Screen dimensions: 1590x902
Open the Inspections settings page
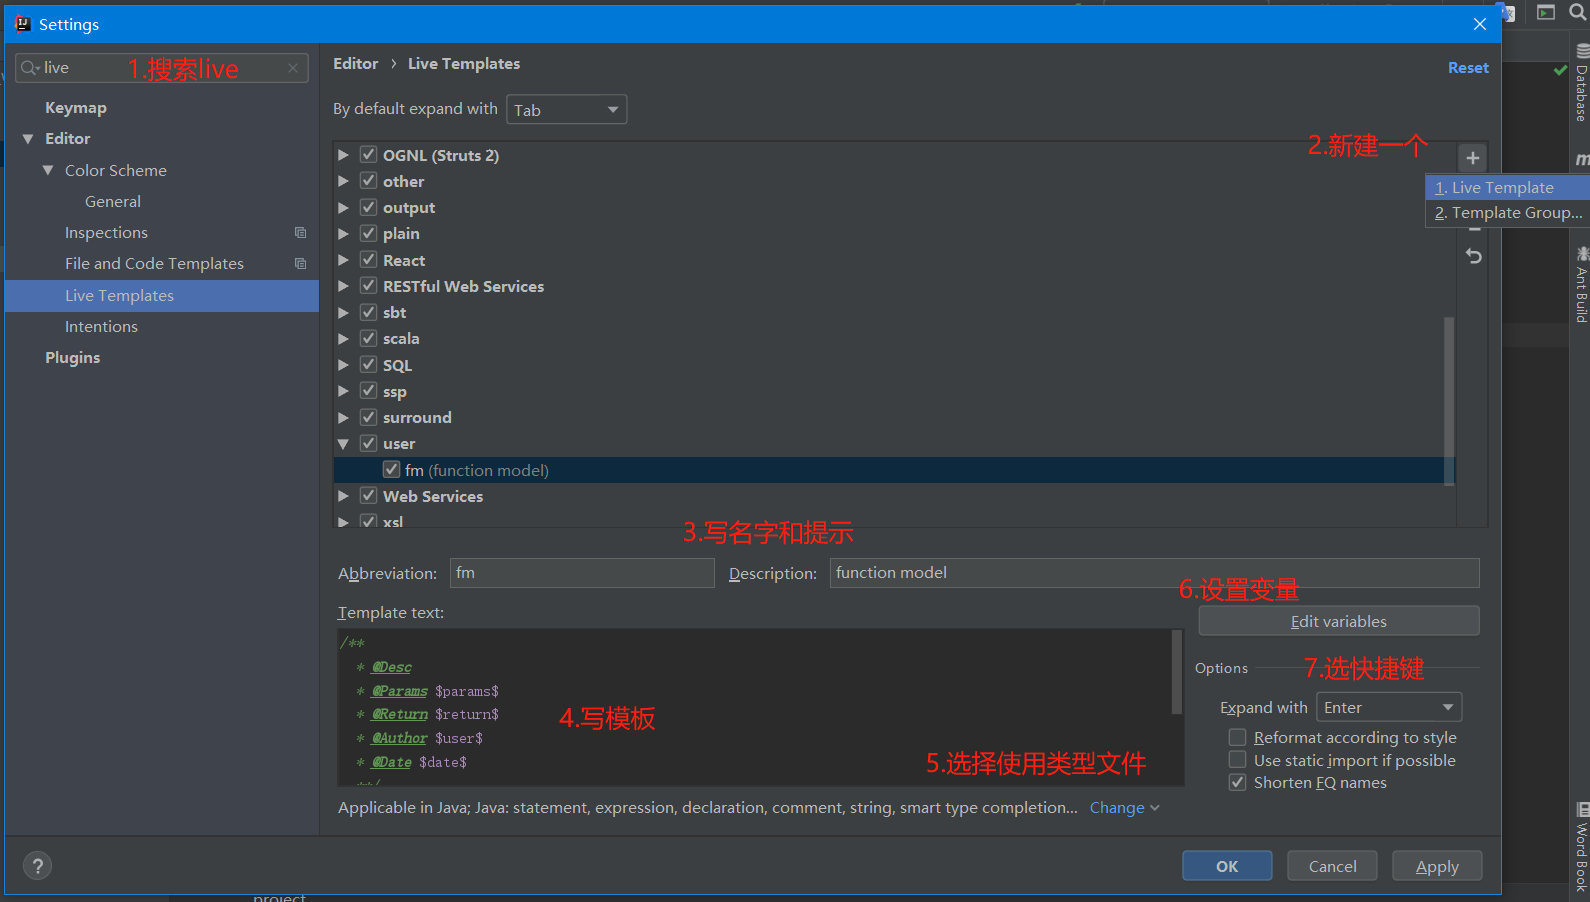tap(106, 232)
